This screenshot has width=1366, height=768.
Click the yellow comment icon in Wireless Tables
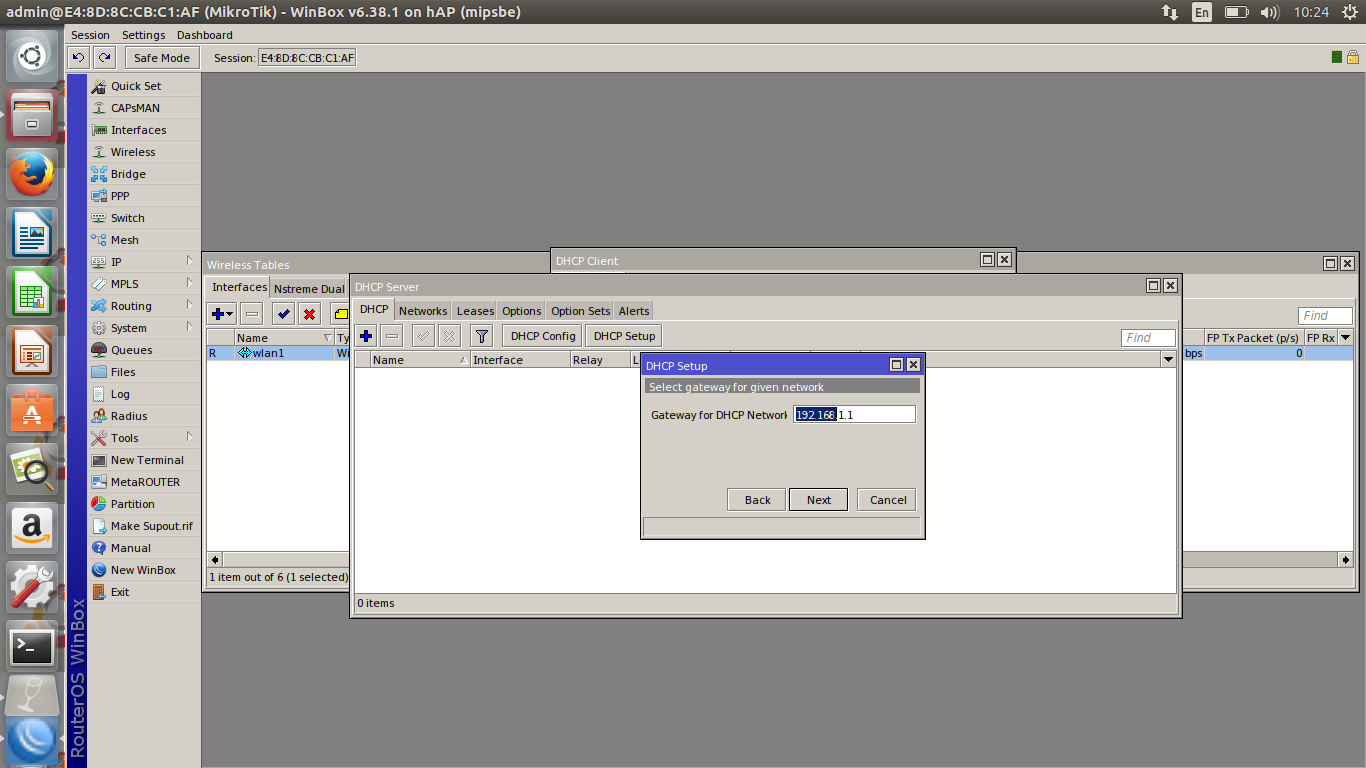click(340, 314)
